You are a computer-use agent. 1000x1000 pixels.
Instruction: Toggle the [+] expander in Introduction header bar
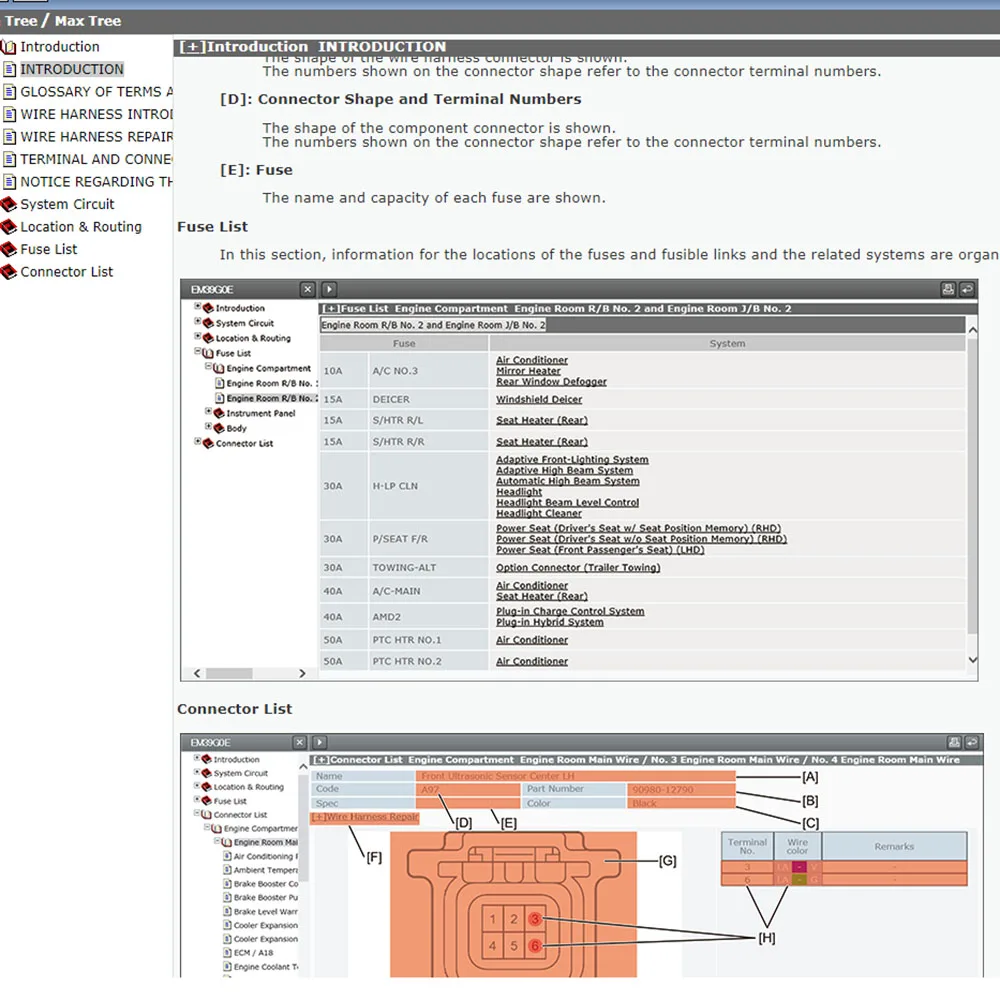(x=192, y=47)
